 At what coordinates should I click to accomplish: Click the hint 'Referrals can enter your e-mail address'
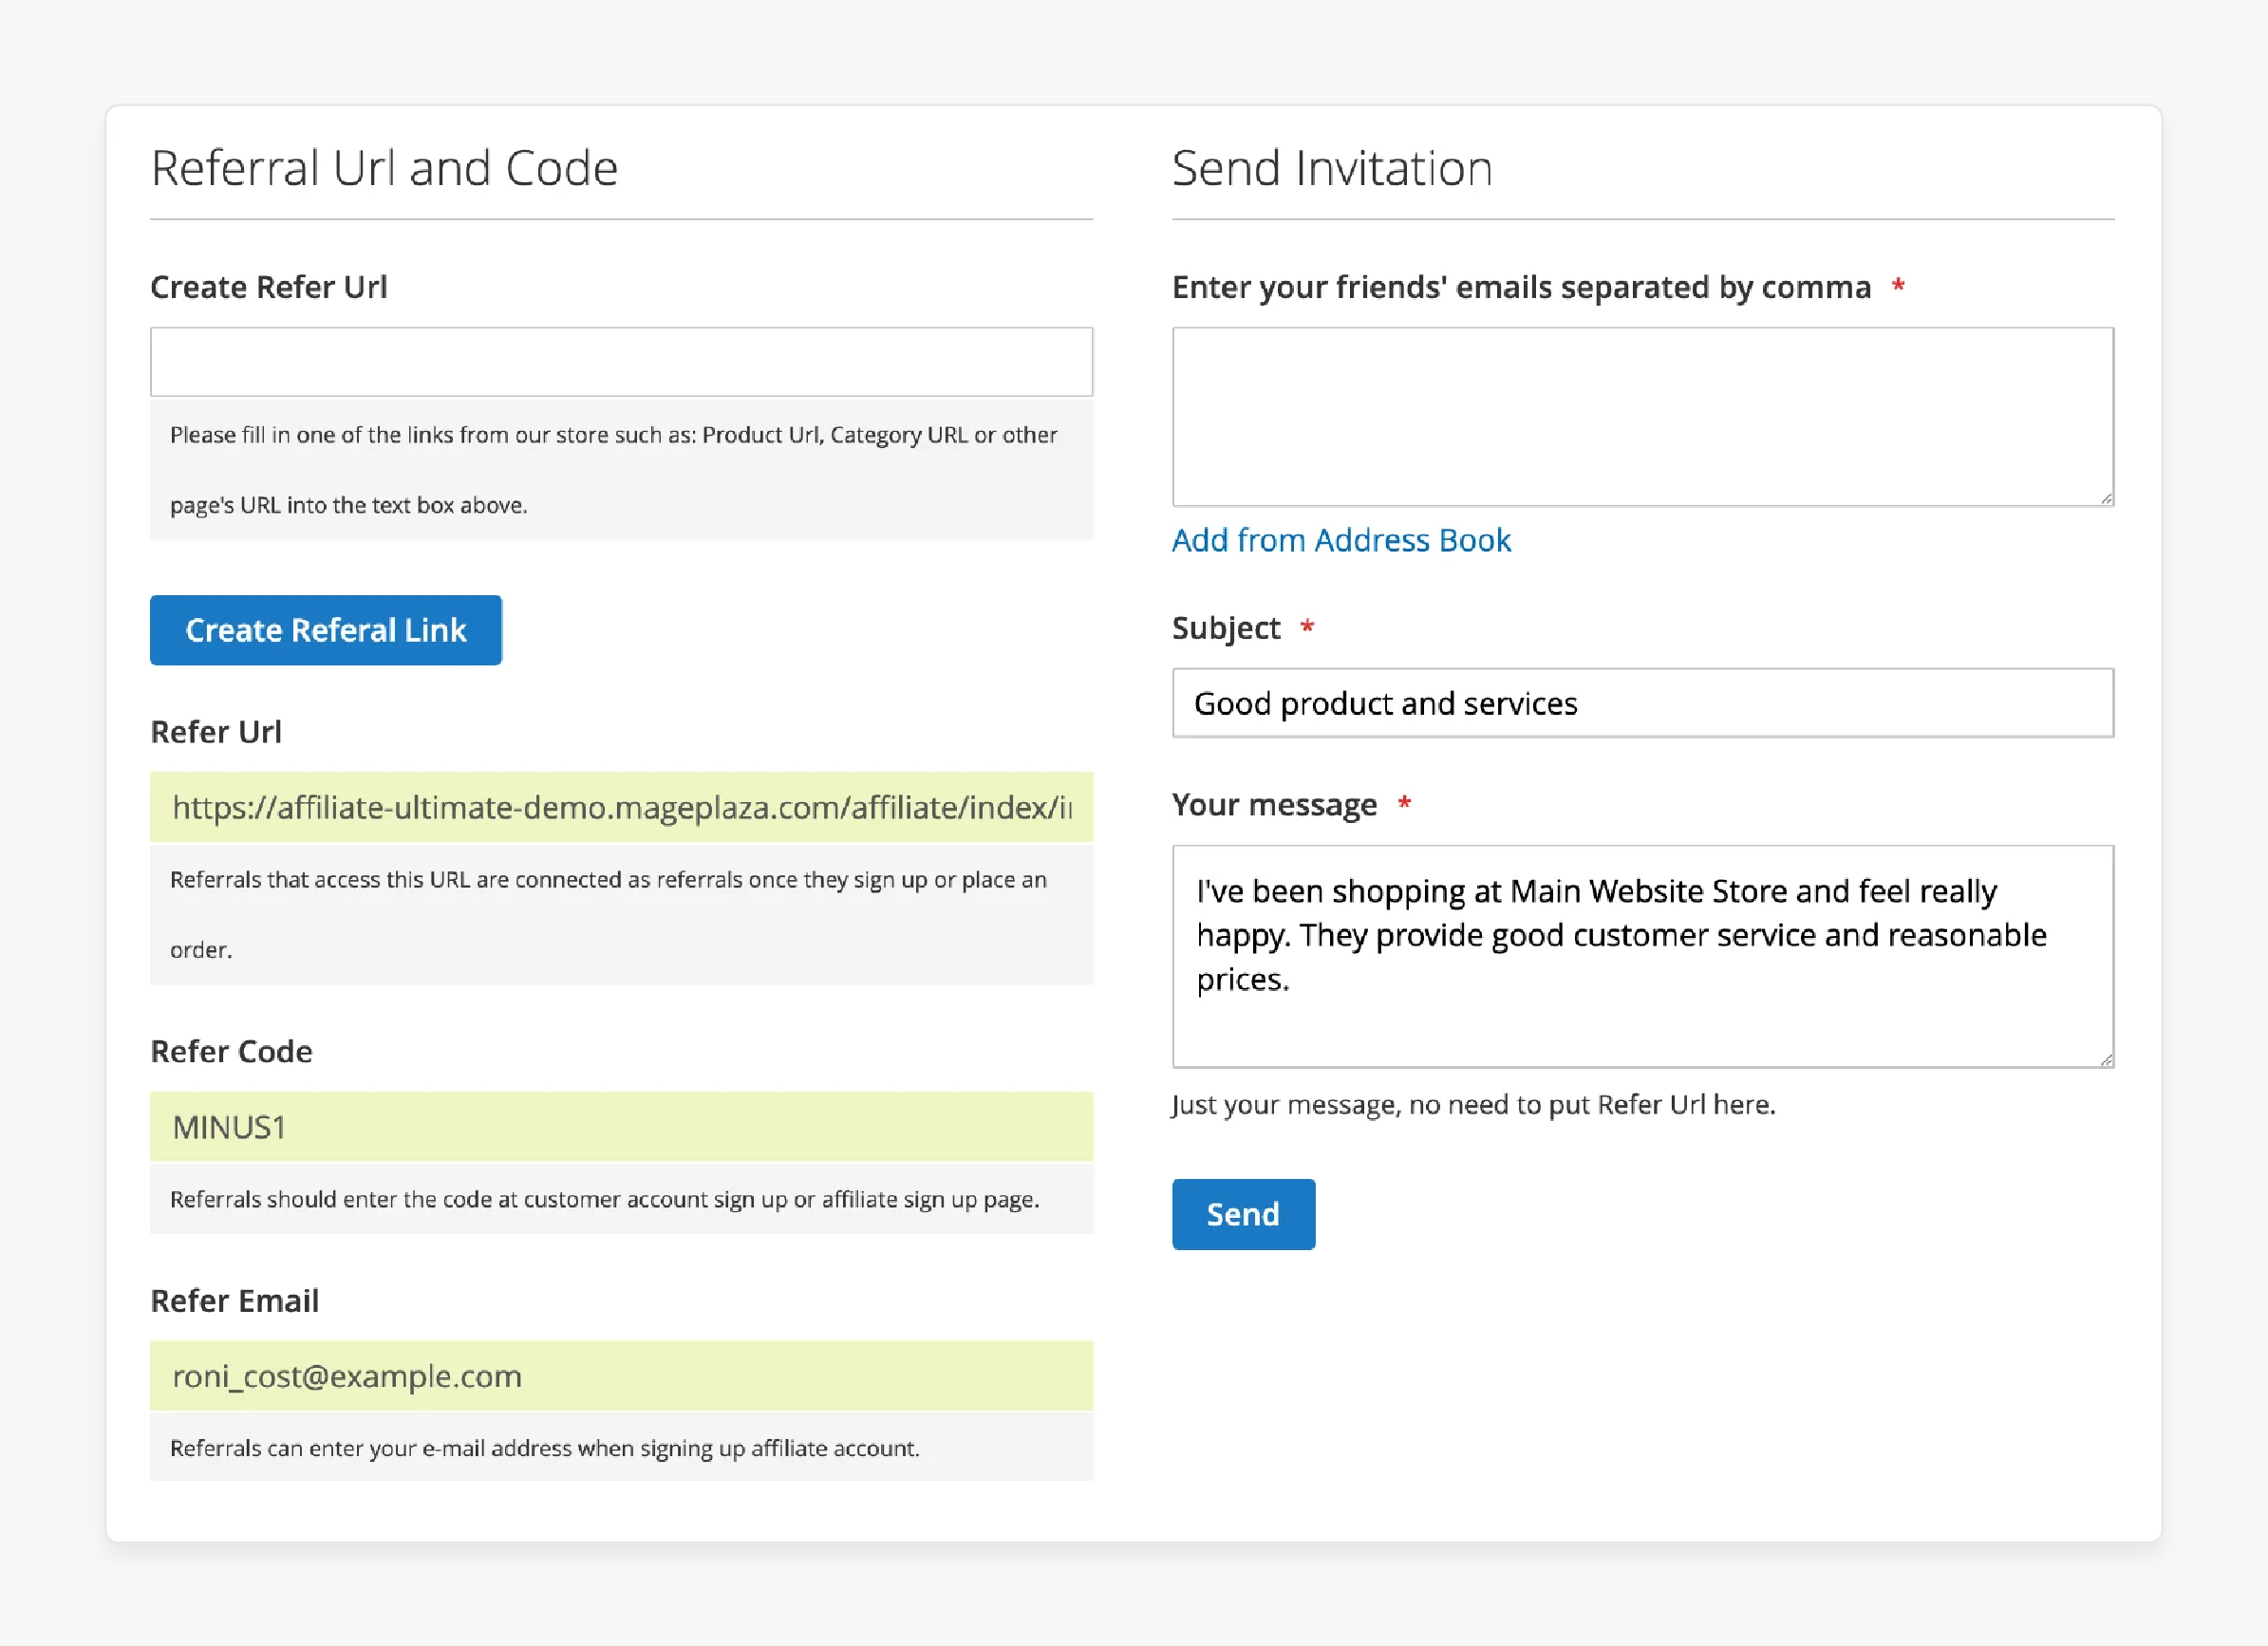545,1448
